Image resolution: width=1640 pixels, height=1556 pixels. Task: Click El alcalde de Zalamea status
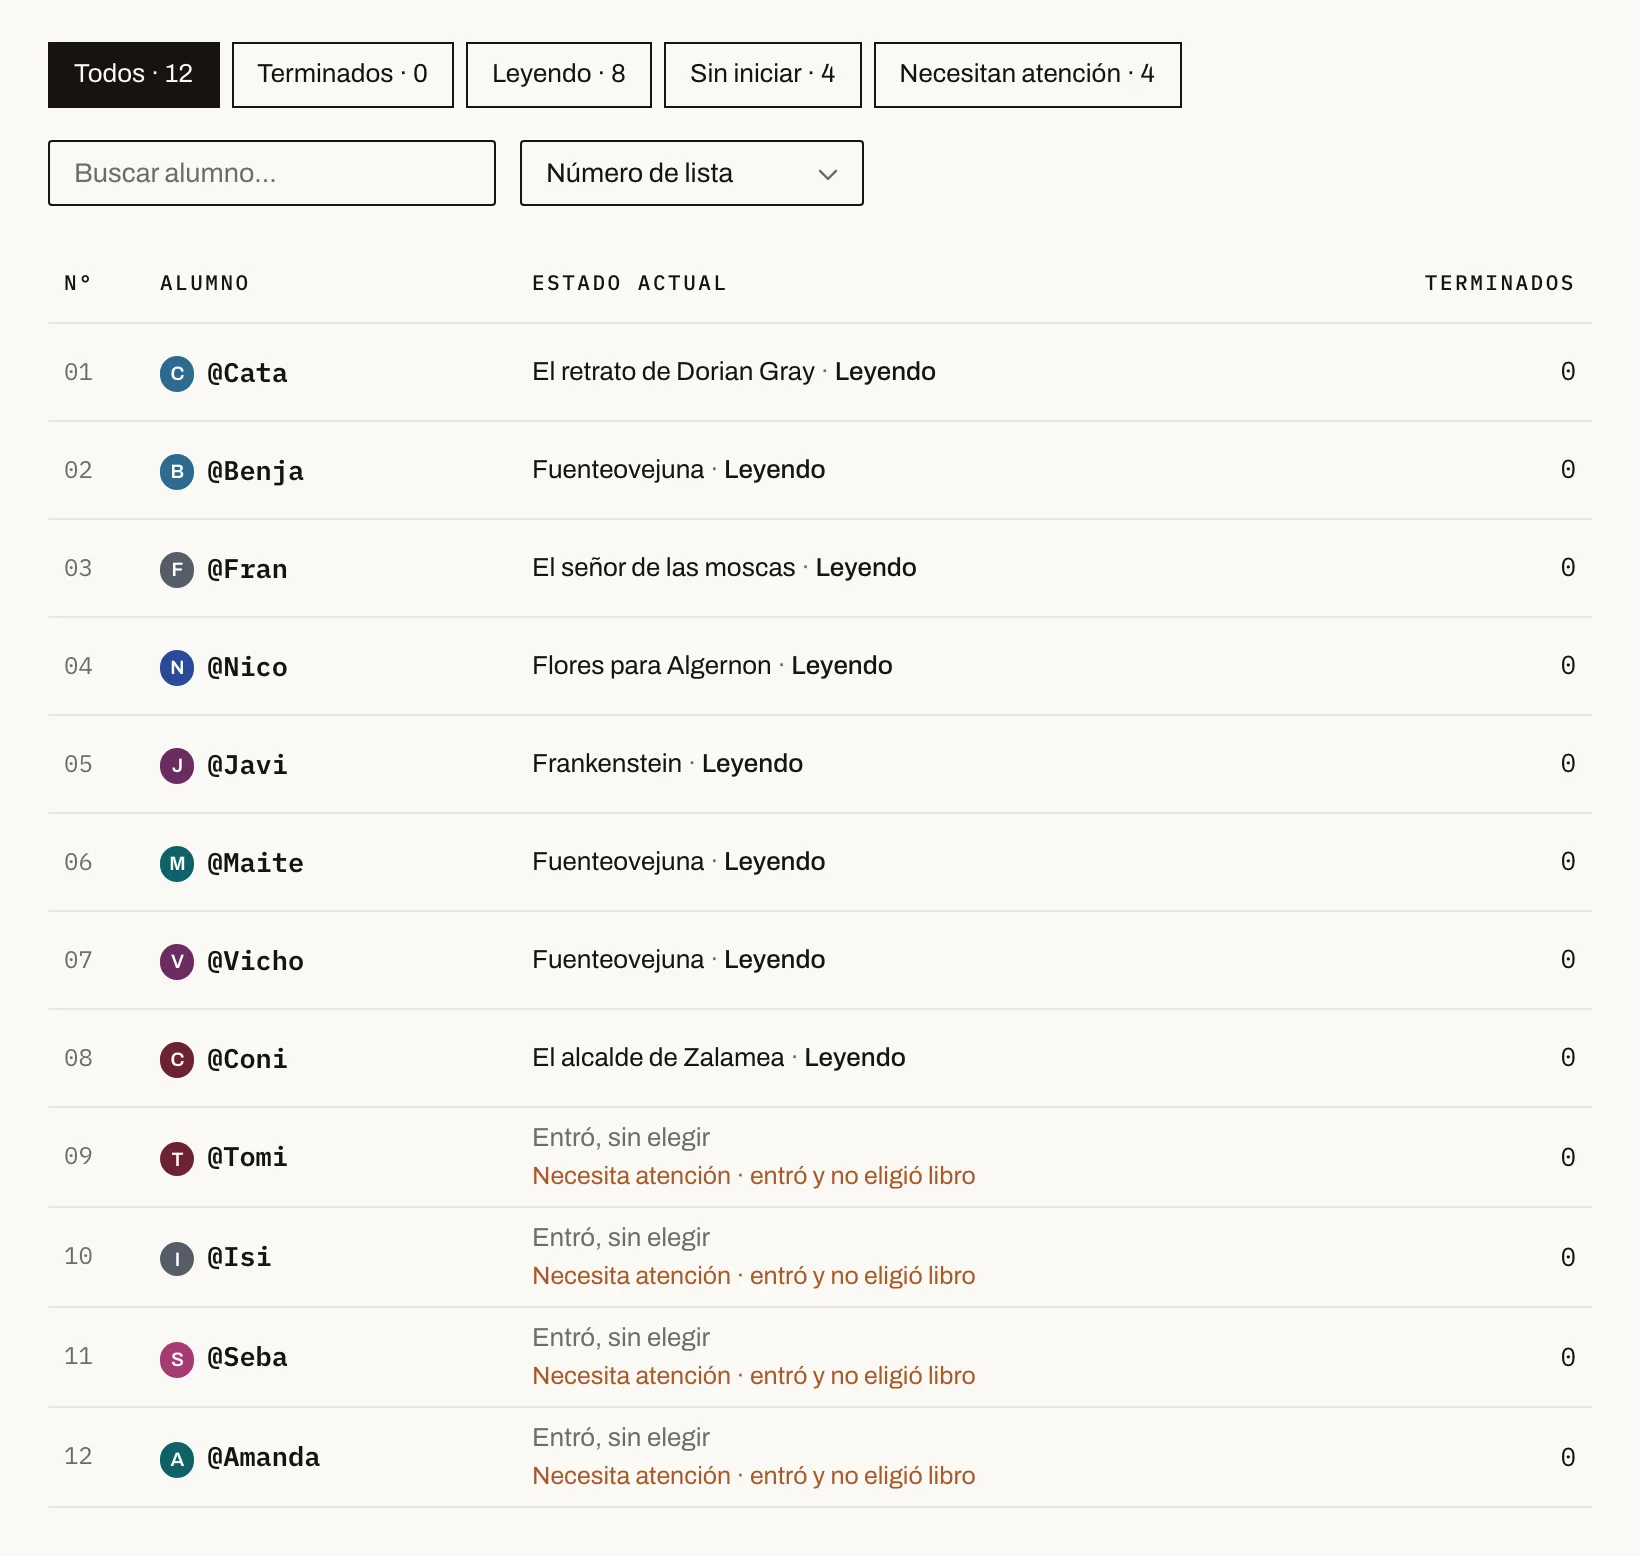(x=719, y=1058)
